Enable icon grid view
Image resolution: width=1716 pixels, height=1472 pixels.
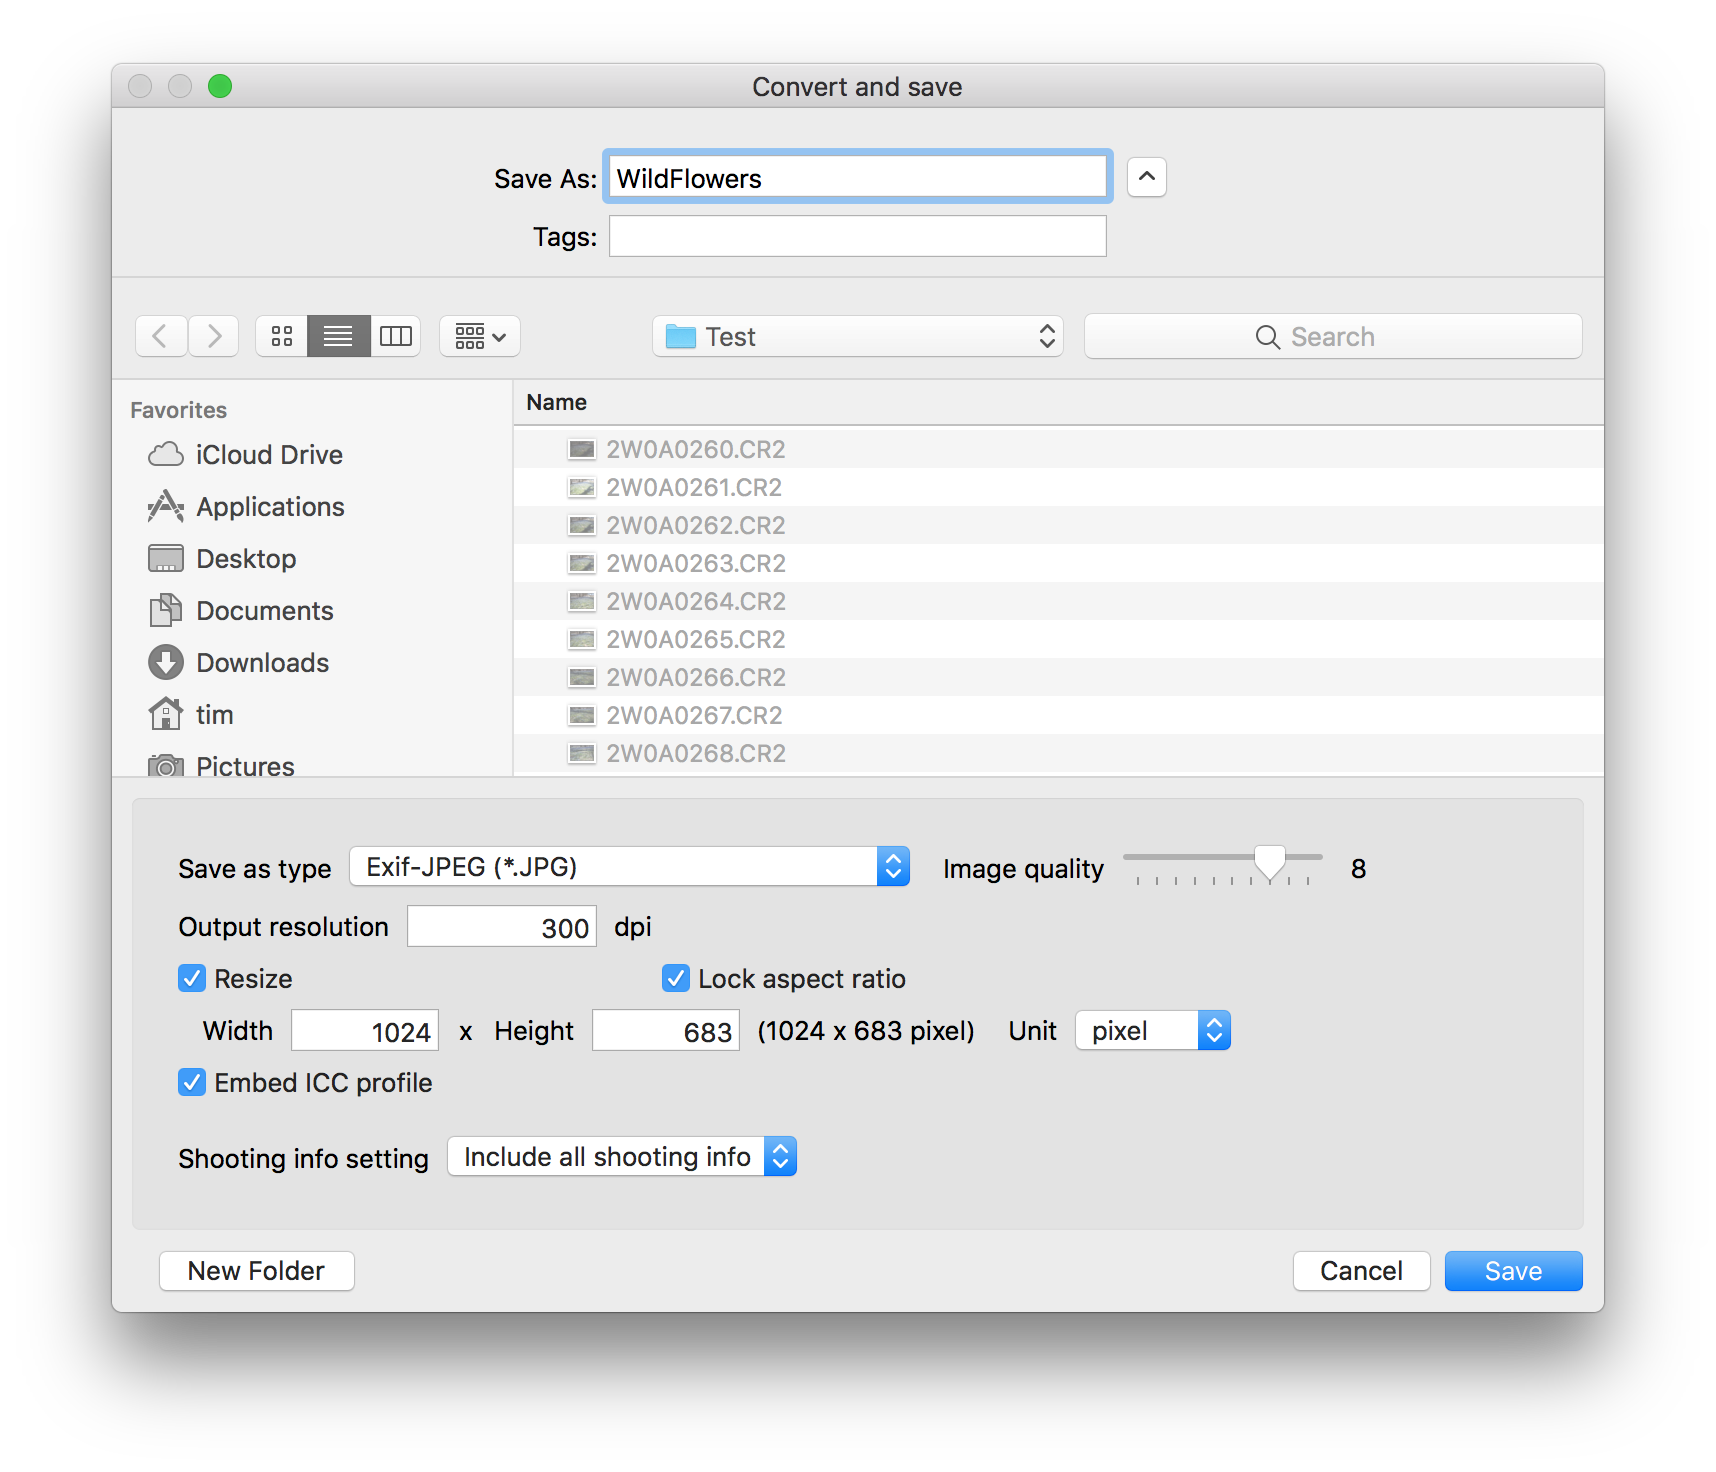pos(281,336)
